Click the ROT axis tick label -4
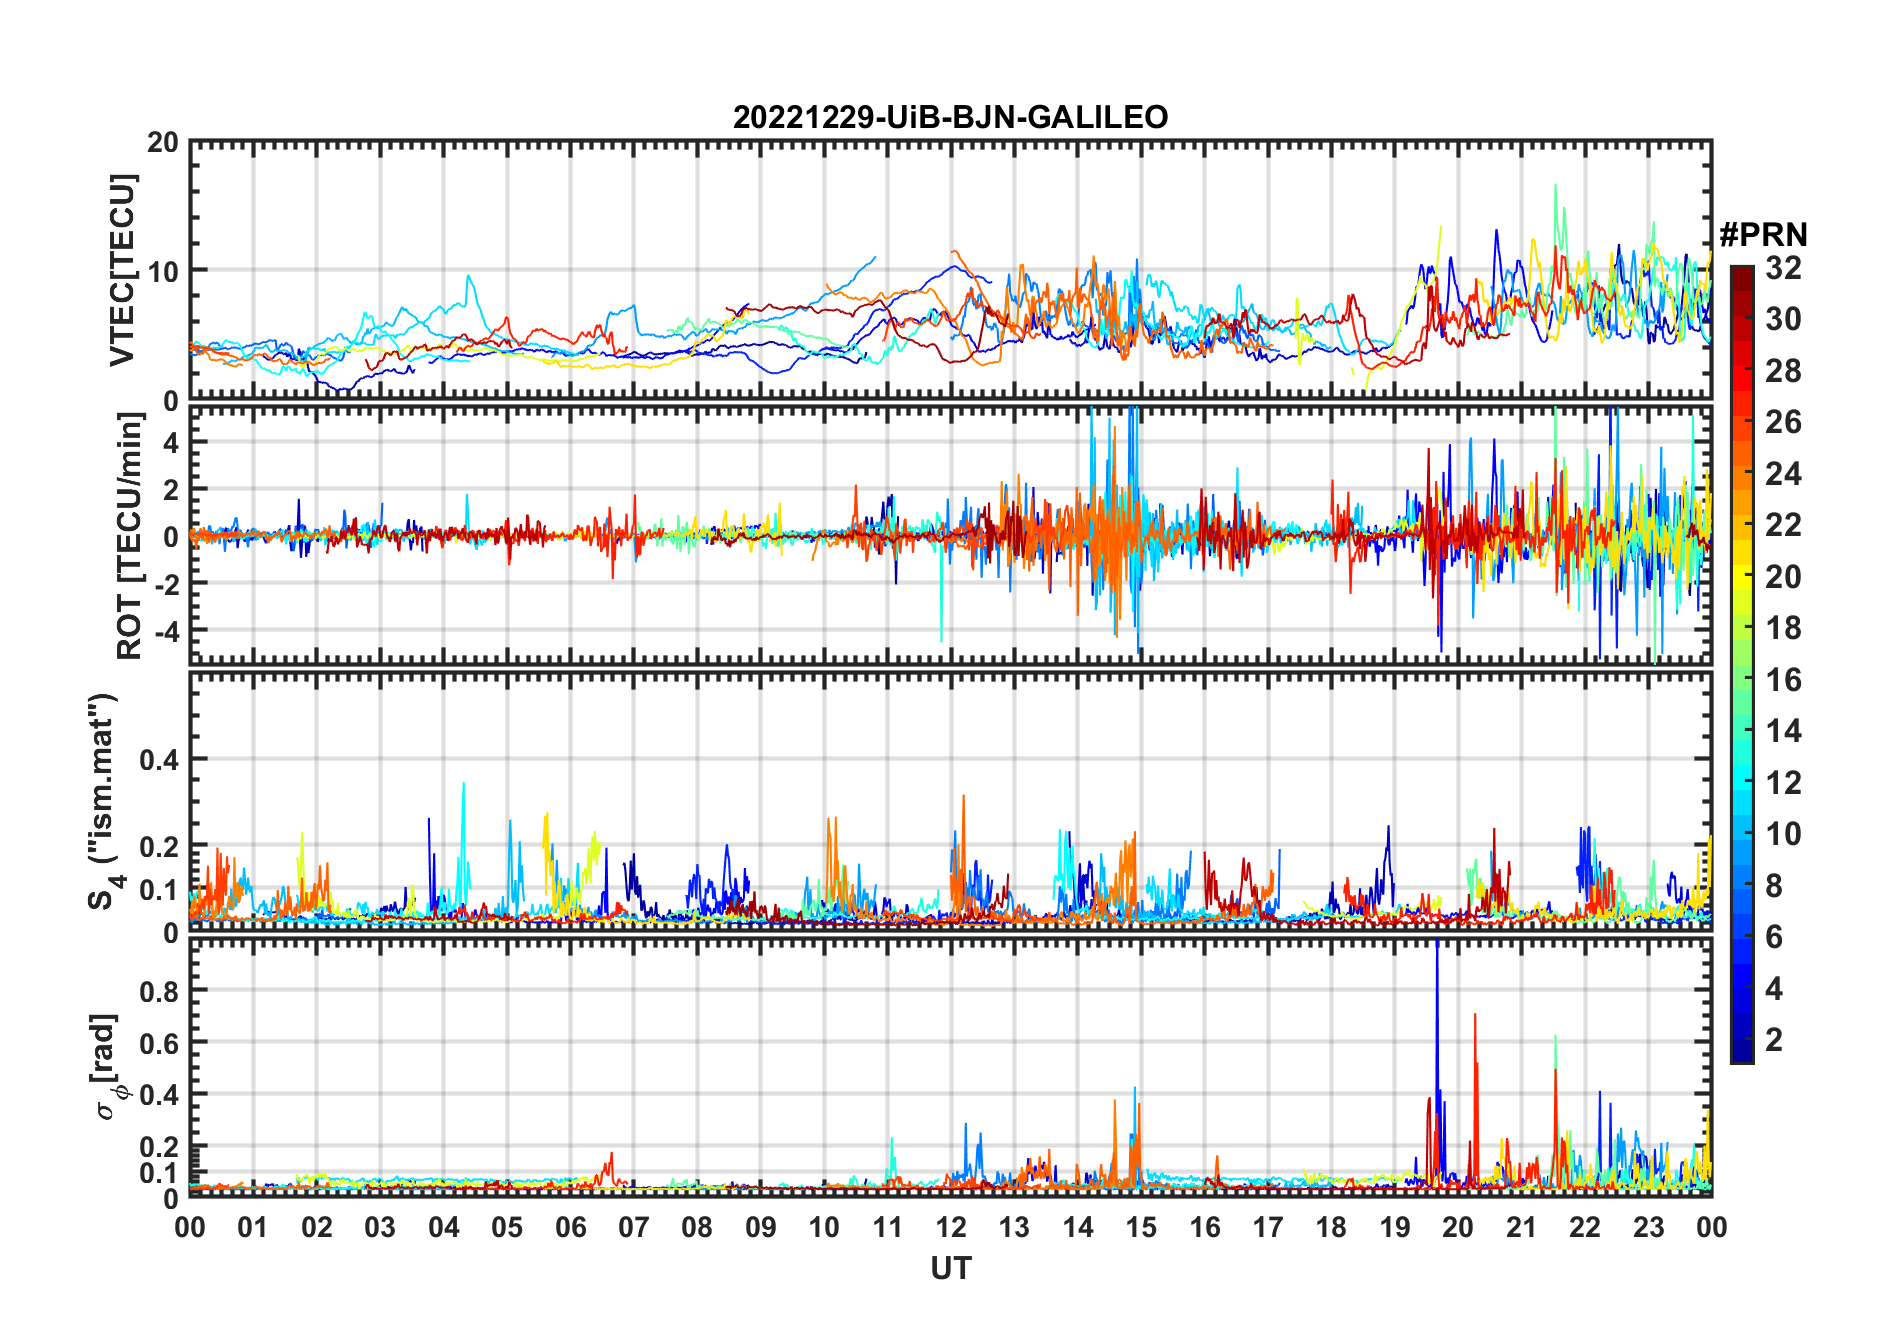This screenshot has height=1330, width=1902. (167, 630)
